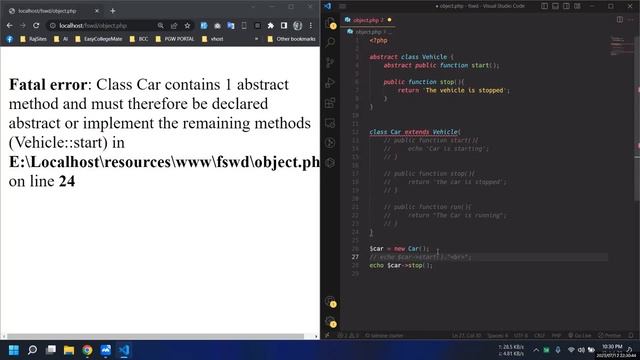Open vhost bookmark folder
Screen dimensions: 640x360
coord(213,39)
